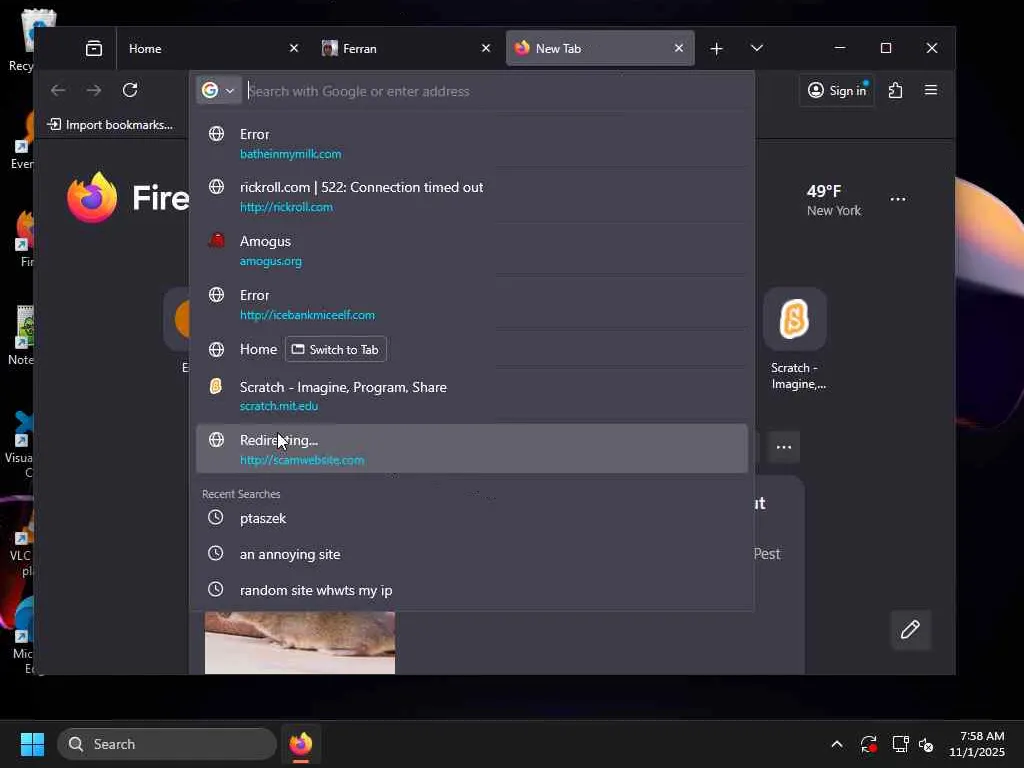Click Sign in account button
The height and width of the screenshot is (768, 1024).
[x=837, y=90]
